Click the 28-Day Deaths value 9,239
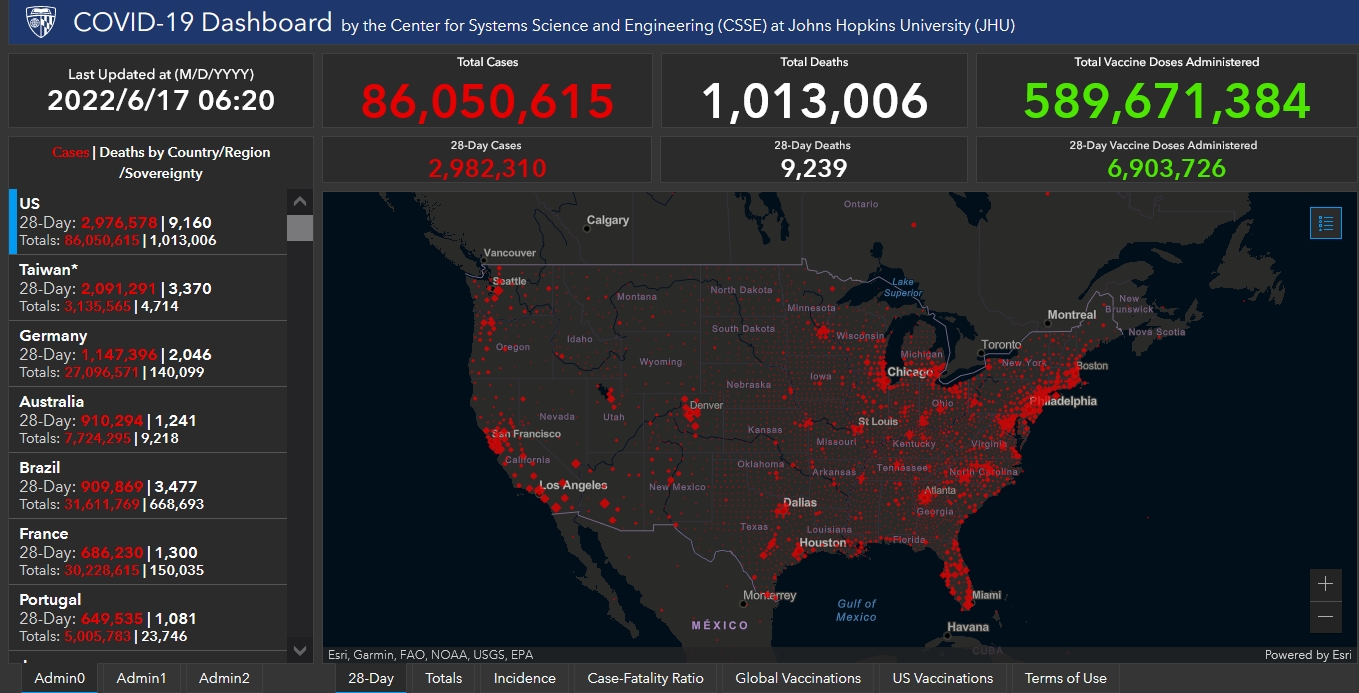1359x693 pixels. (x=814, y=168)
